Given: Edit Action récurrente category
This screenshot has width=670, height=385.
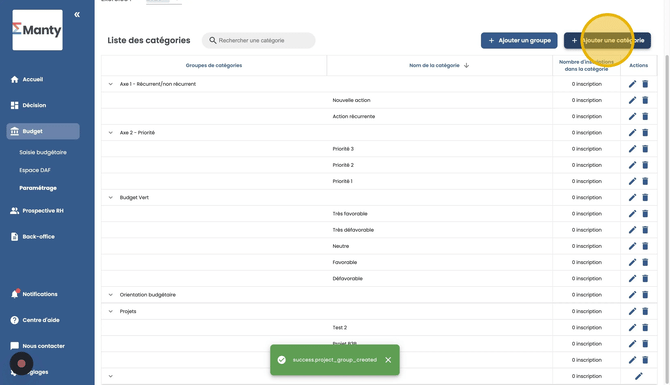Looking at the screenshot, I should pos(632,117).
